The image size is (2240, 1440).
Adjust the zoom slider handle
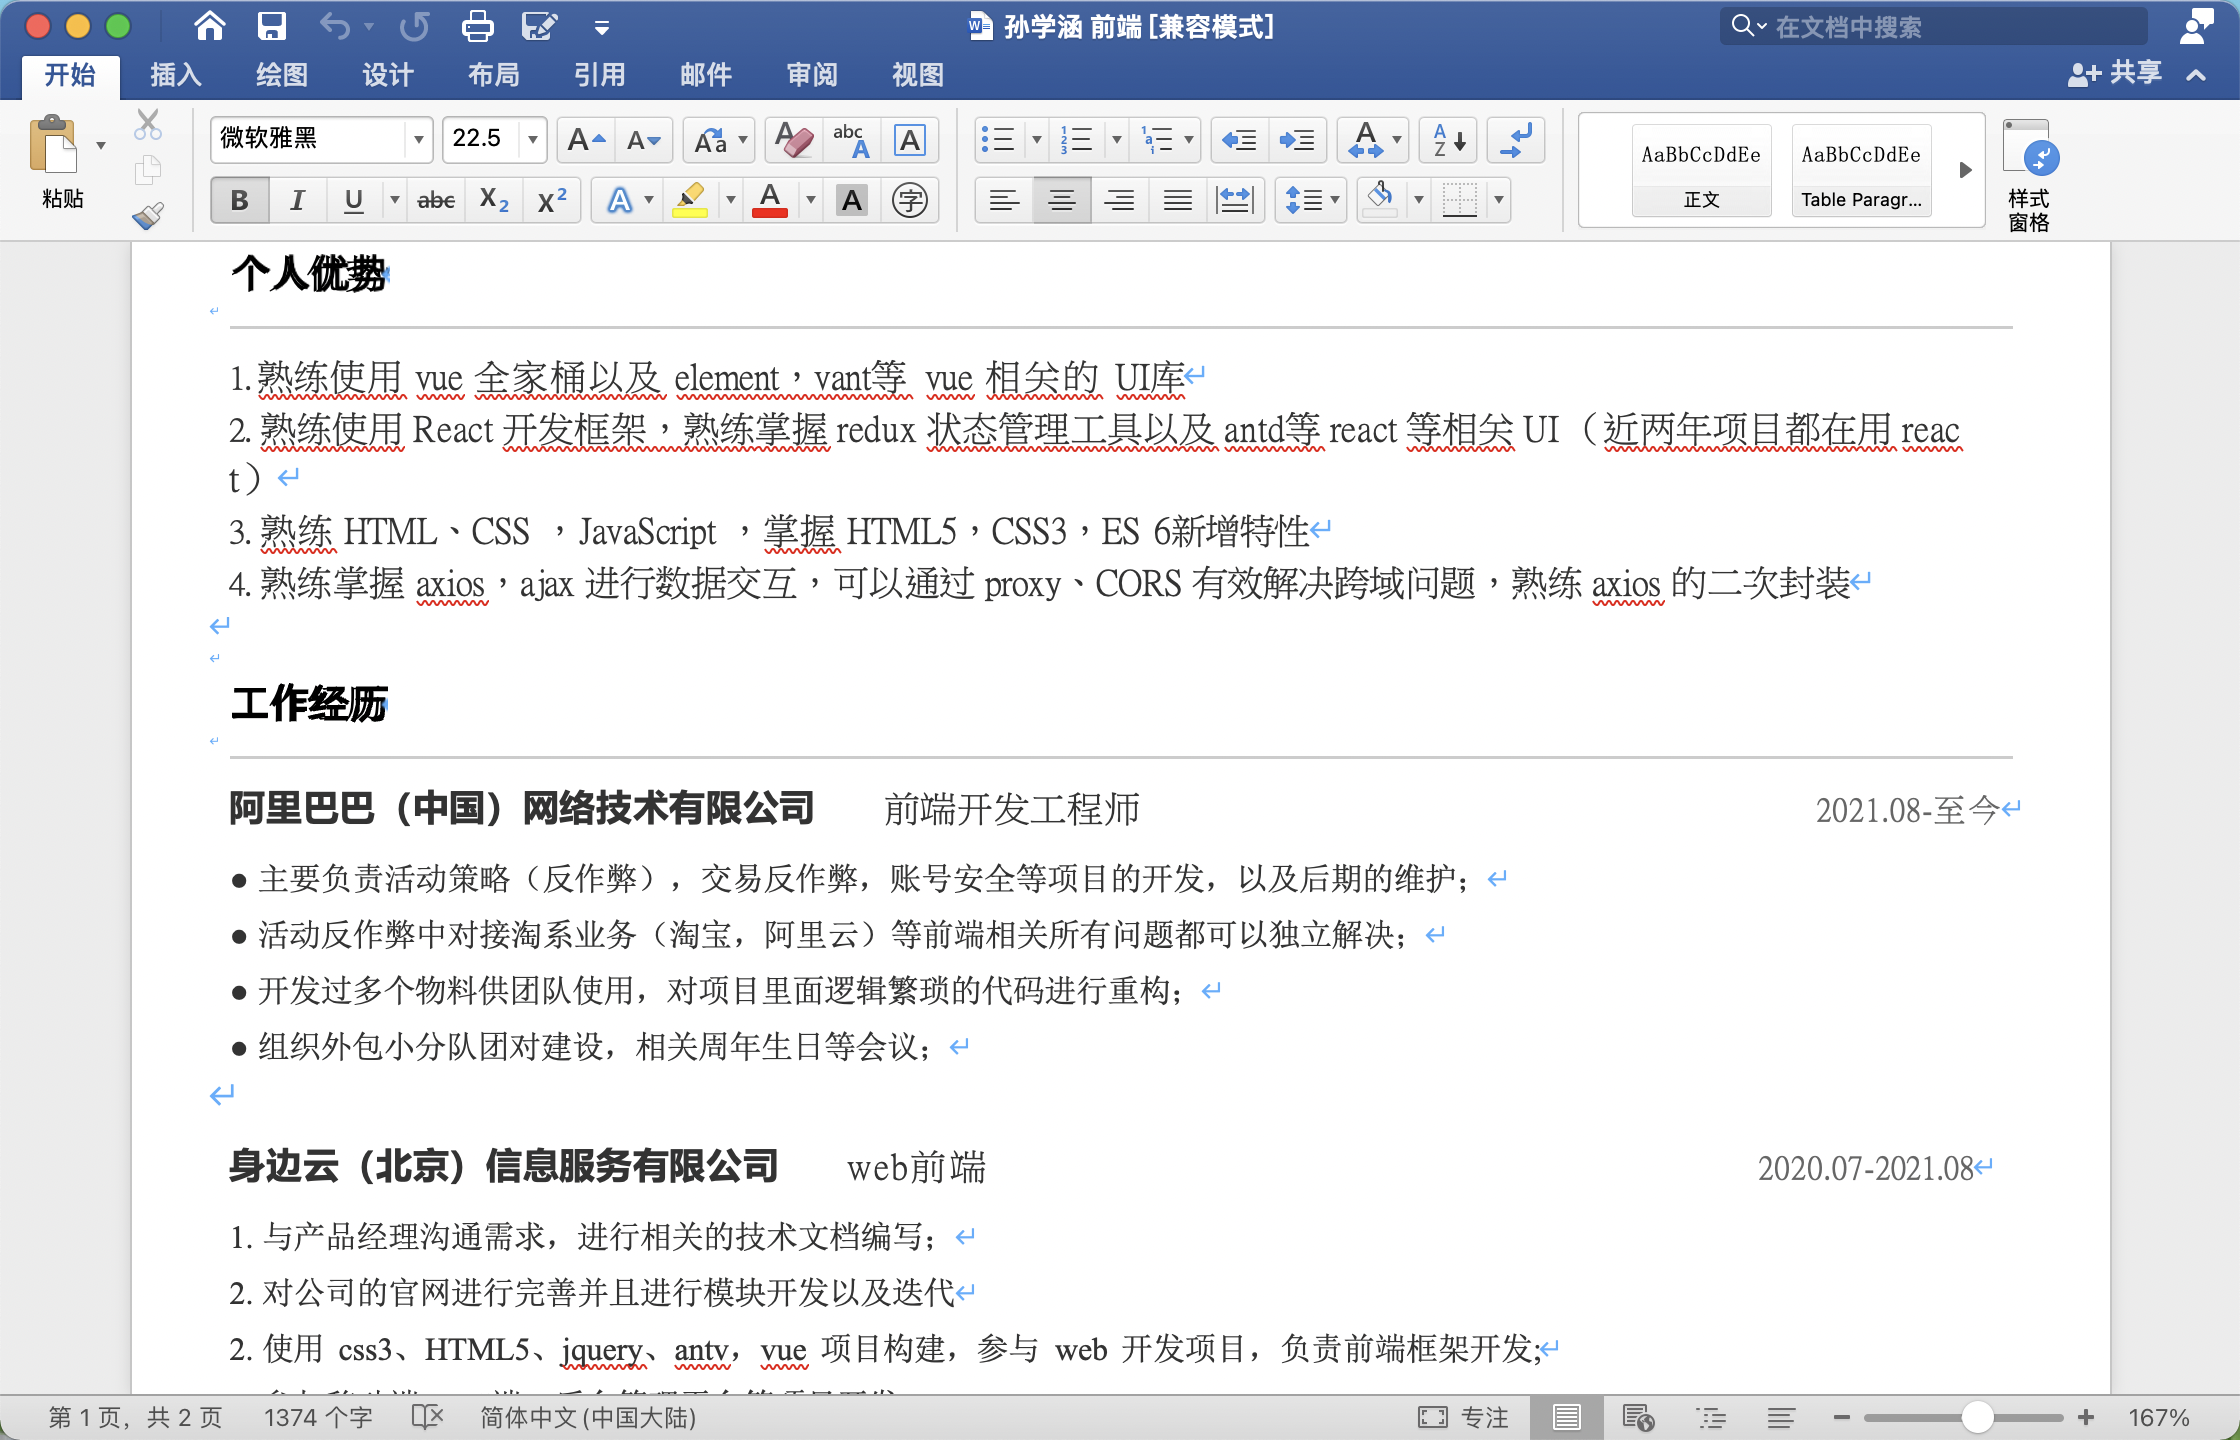[1977, 1417]
